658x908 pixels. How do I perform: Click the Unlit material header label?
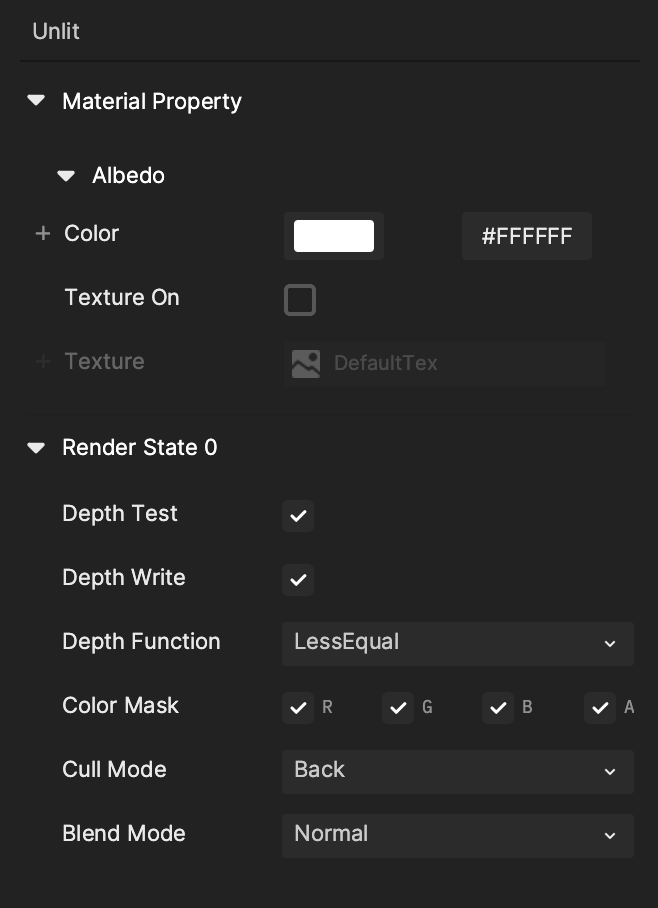point(56,31)
